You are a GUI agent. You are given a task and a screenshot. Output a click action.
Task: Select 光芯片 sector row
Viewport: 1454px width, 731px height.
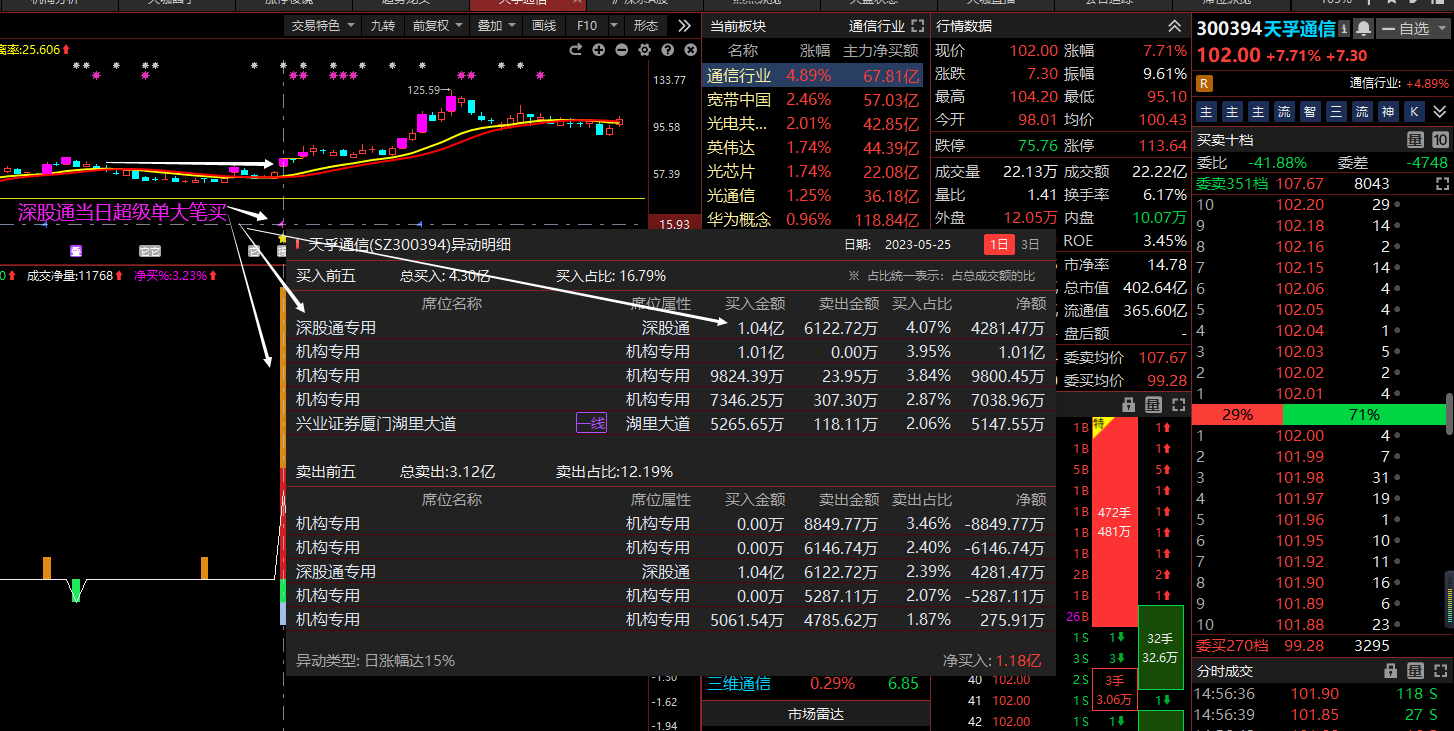click(813, 172)
